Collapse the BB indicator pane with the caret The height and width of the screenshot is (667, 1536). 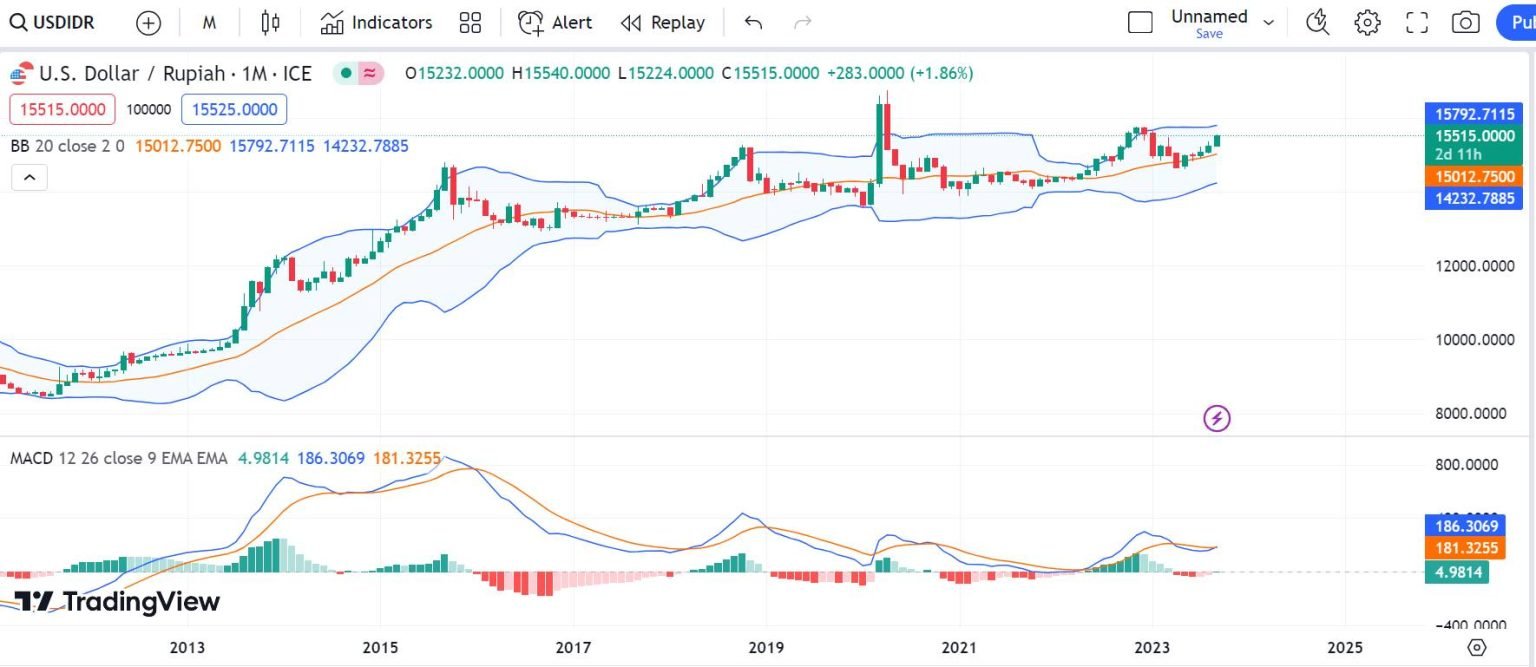(29, 177)
